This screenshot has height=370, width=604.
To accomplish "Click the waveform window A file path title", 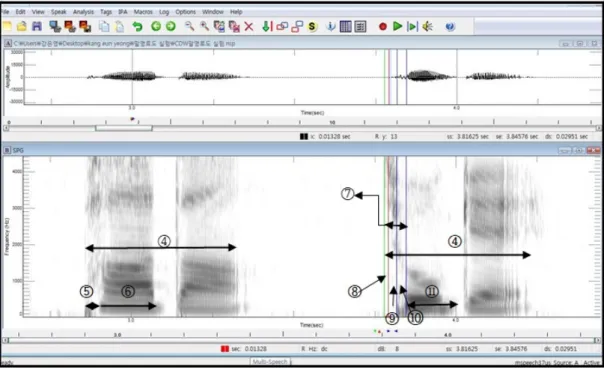I will click(124, 44).
